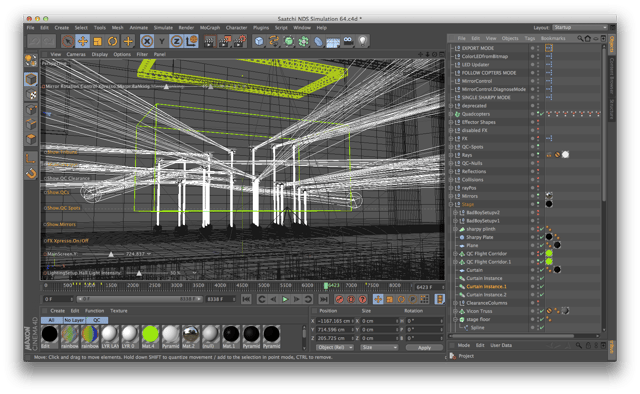This screenshot has width=640, height=394.
Task: Toggle Z axis lock
Action: click(x=176, y=41)
